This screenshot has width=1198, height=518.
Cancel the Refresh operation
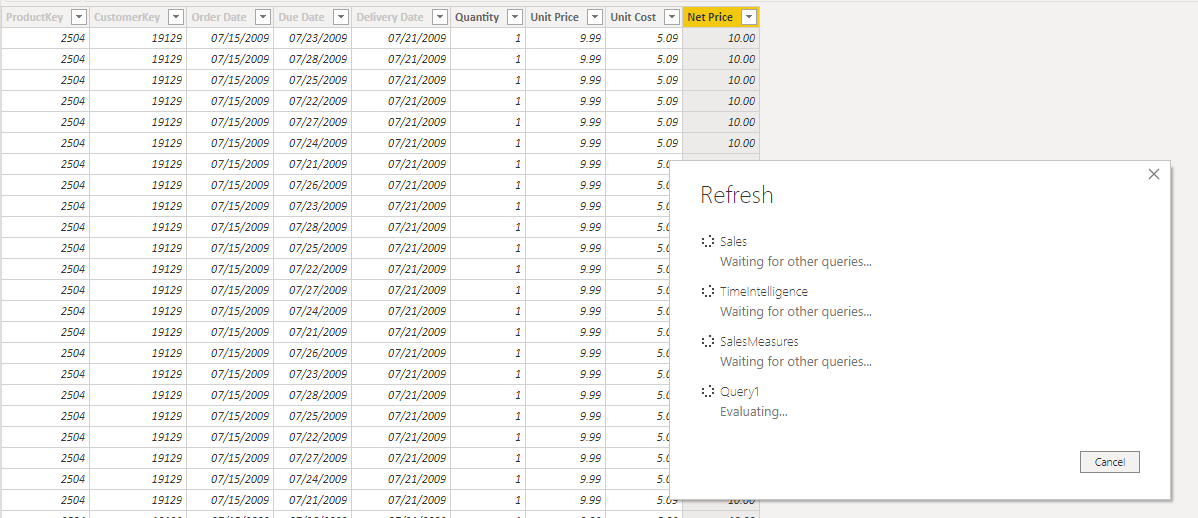tap(1109, 462)
